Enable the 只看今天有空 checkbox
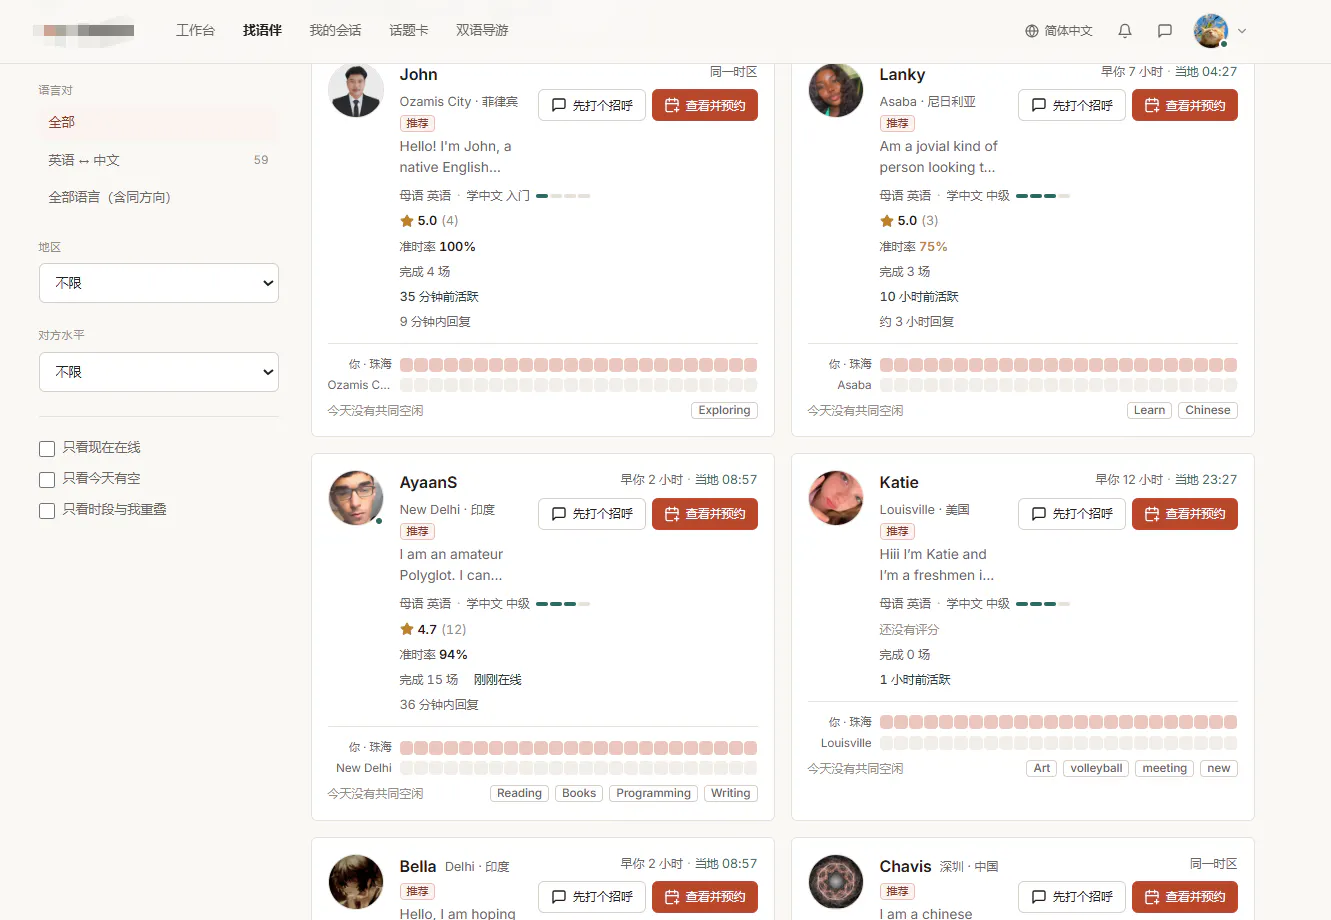 [x=47, y=480]
